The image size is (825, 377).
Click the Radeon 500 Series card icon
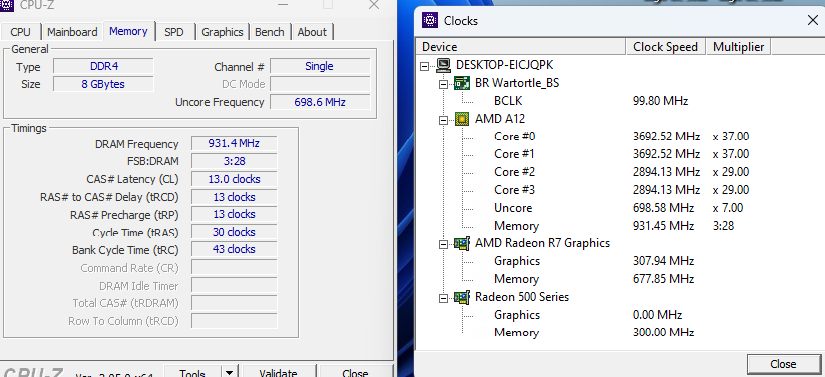tap(462, 298)
